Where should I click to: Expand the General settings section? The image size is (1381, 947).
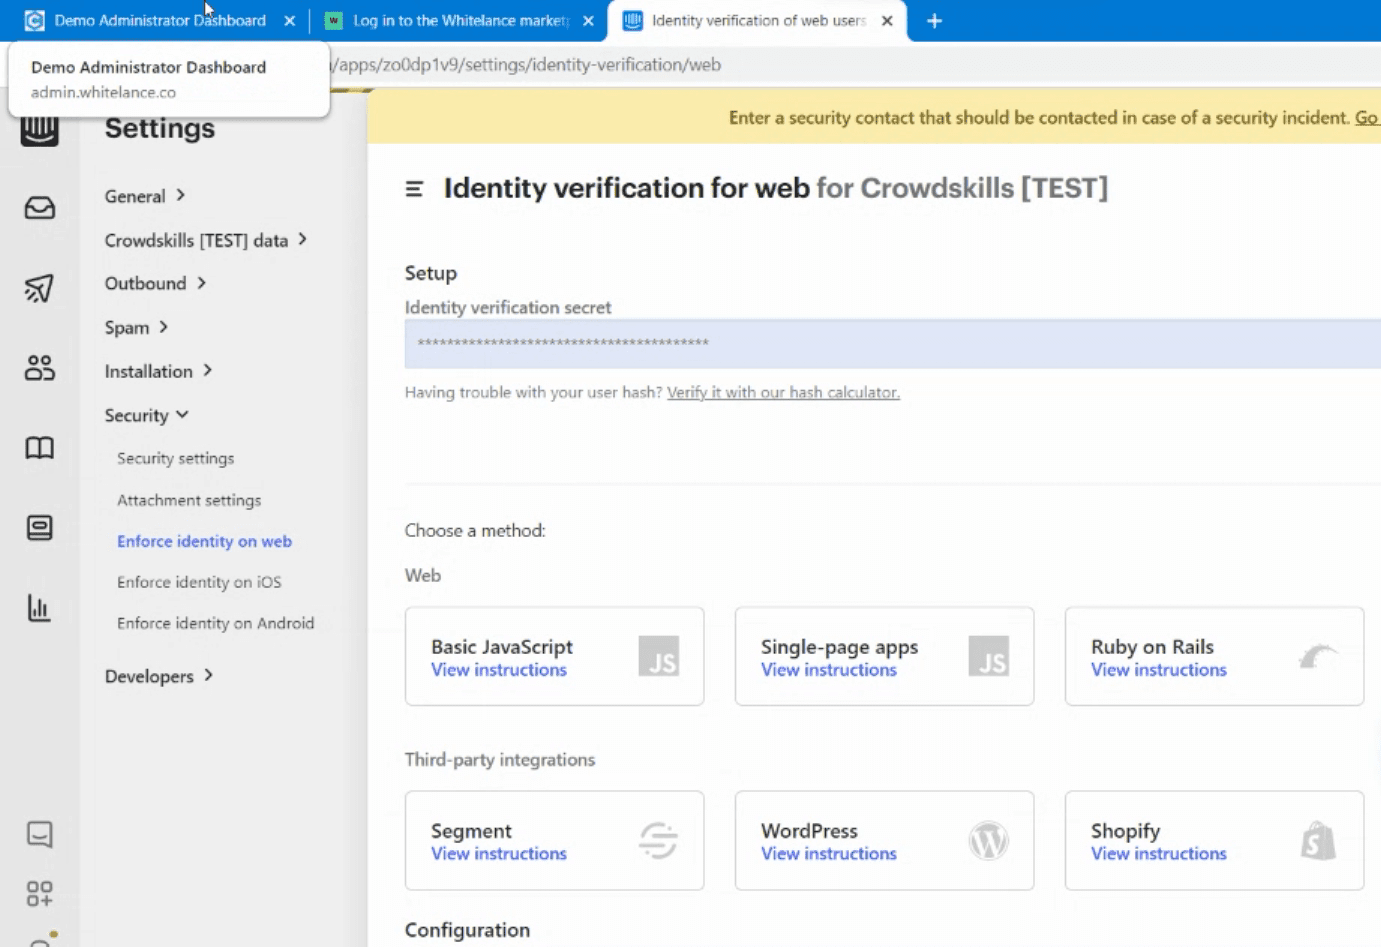coord(145,196)
